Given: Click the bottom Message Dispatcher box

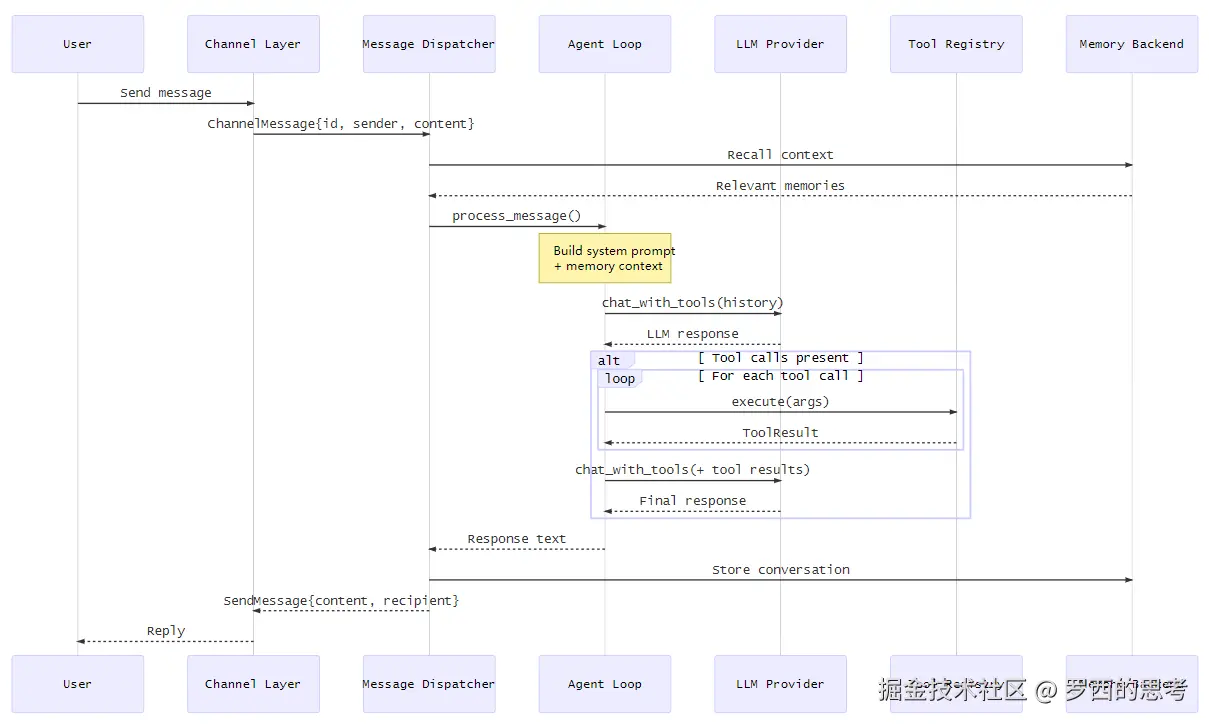Looking at the screenshot, I should click(429, 684).
